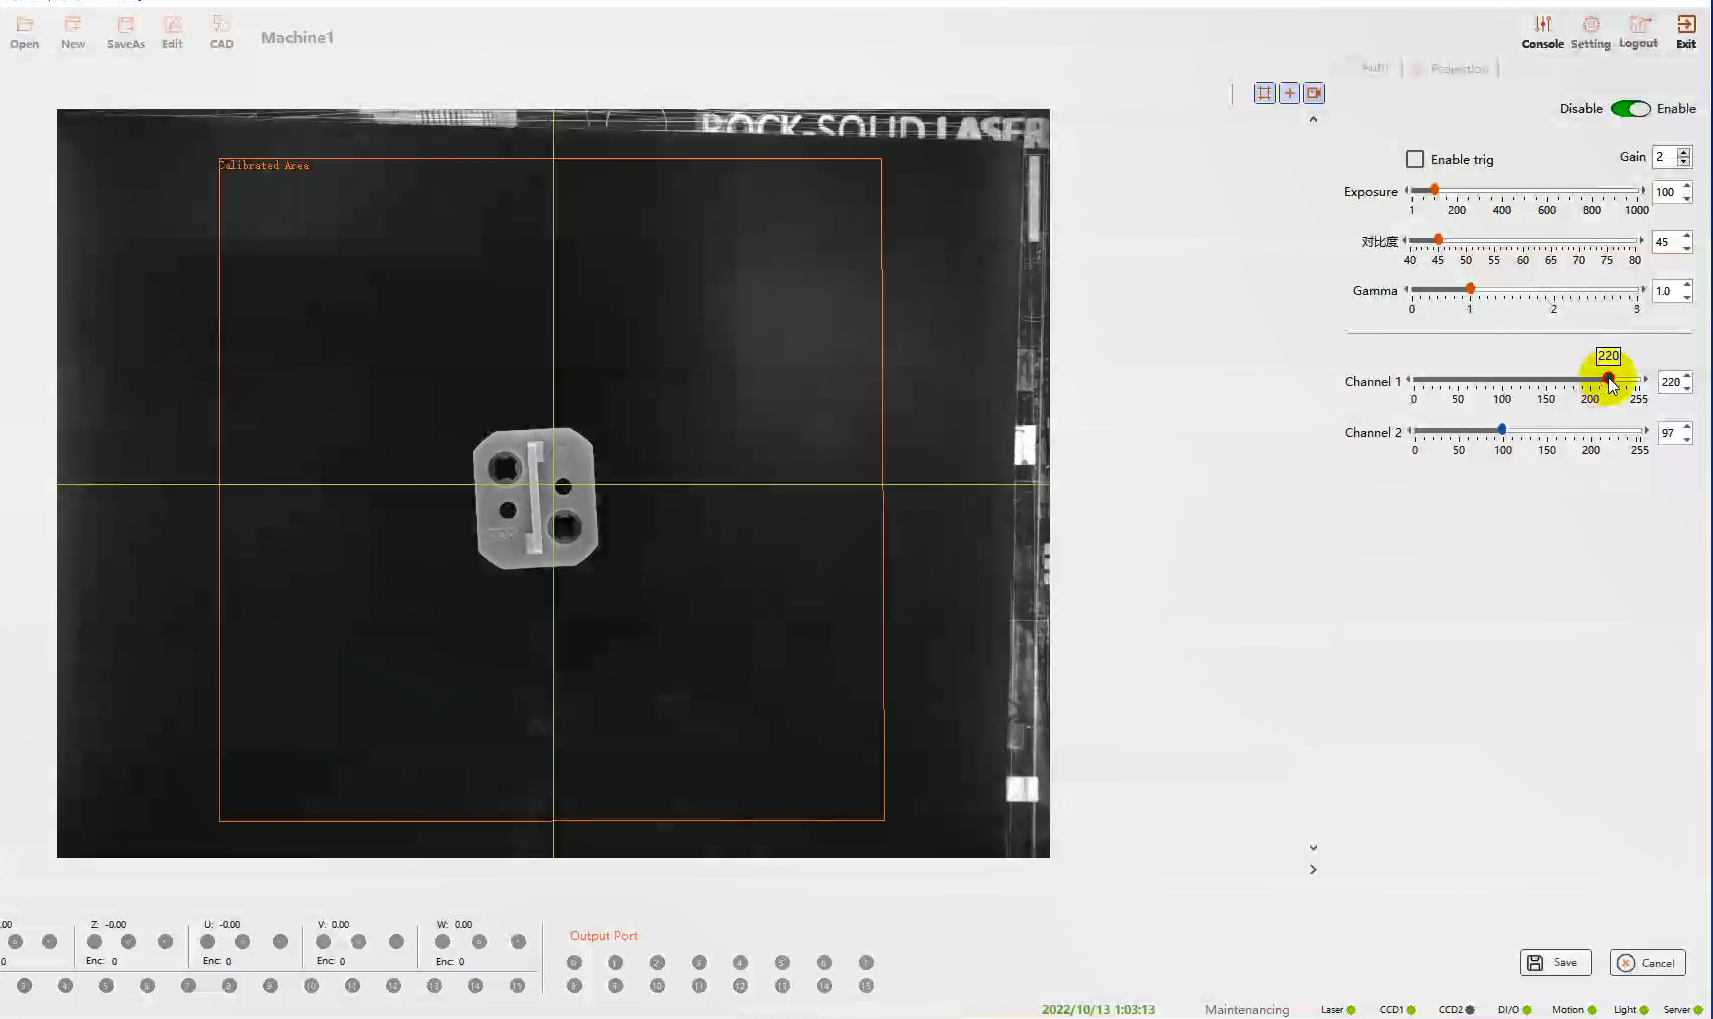The image size is (1713, 1019).
Task: Click the right-pointing chevron arrow
Action: [x=1313, y=869]
